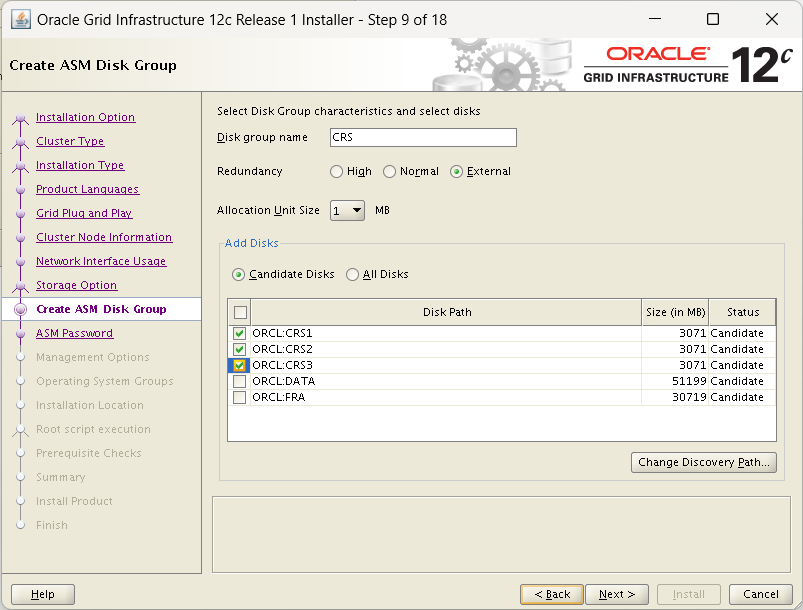Maximize the installer window
Screen dimensions: 803x610
(x=713, y=19)
